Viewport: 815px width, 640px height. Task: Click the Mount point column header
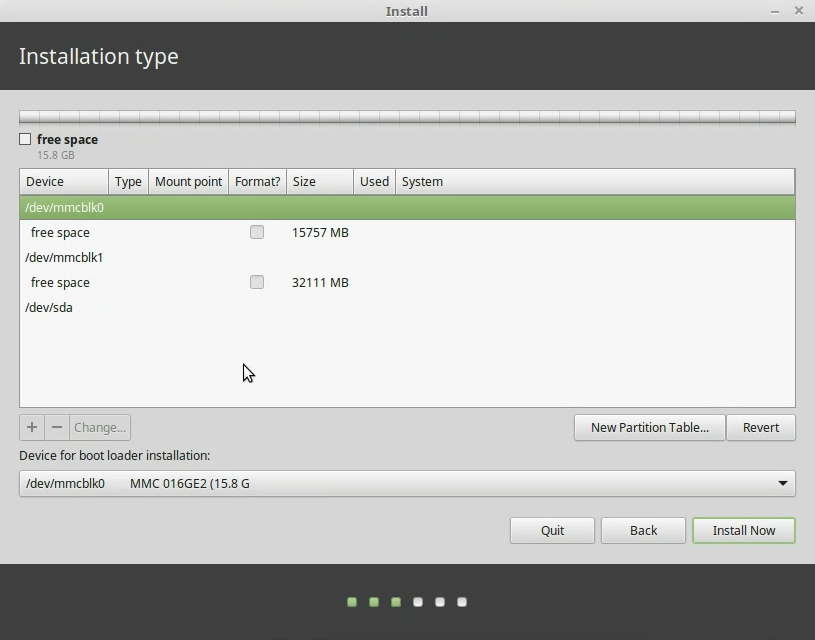tap(188, 182)
